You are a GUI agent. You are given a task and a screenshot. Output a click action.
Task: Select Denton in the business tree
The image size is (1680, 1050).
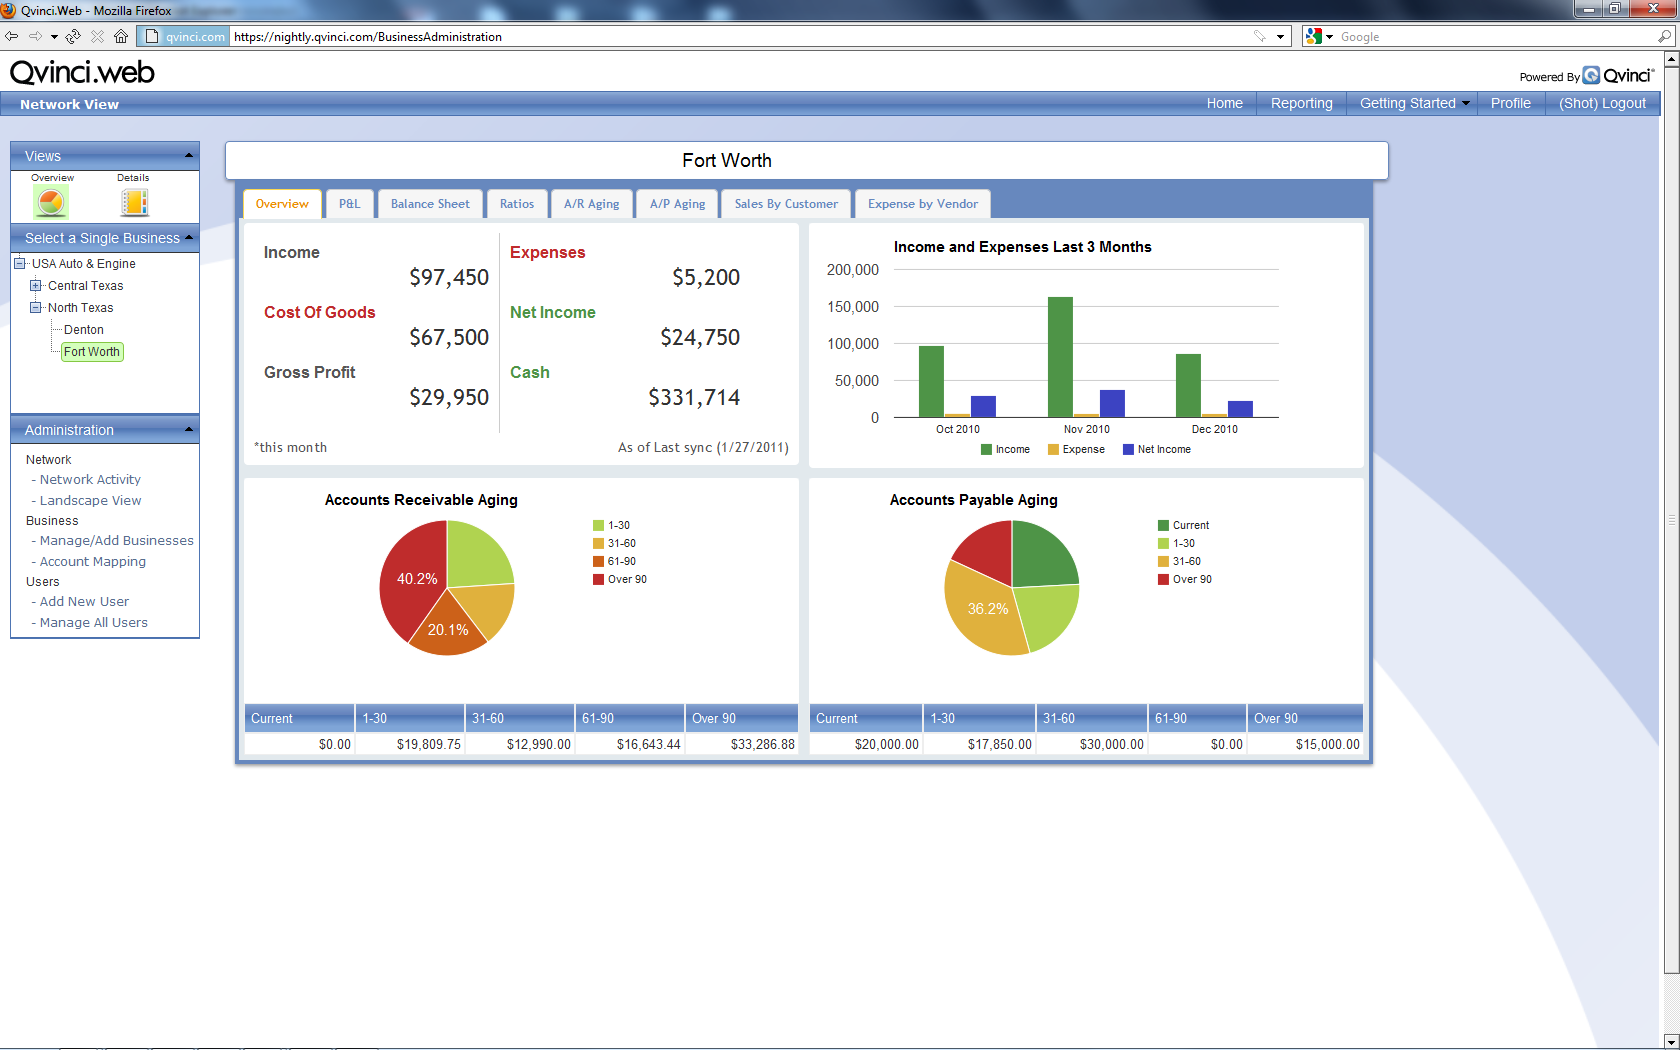(x=84, y=330)
